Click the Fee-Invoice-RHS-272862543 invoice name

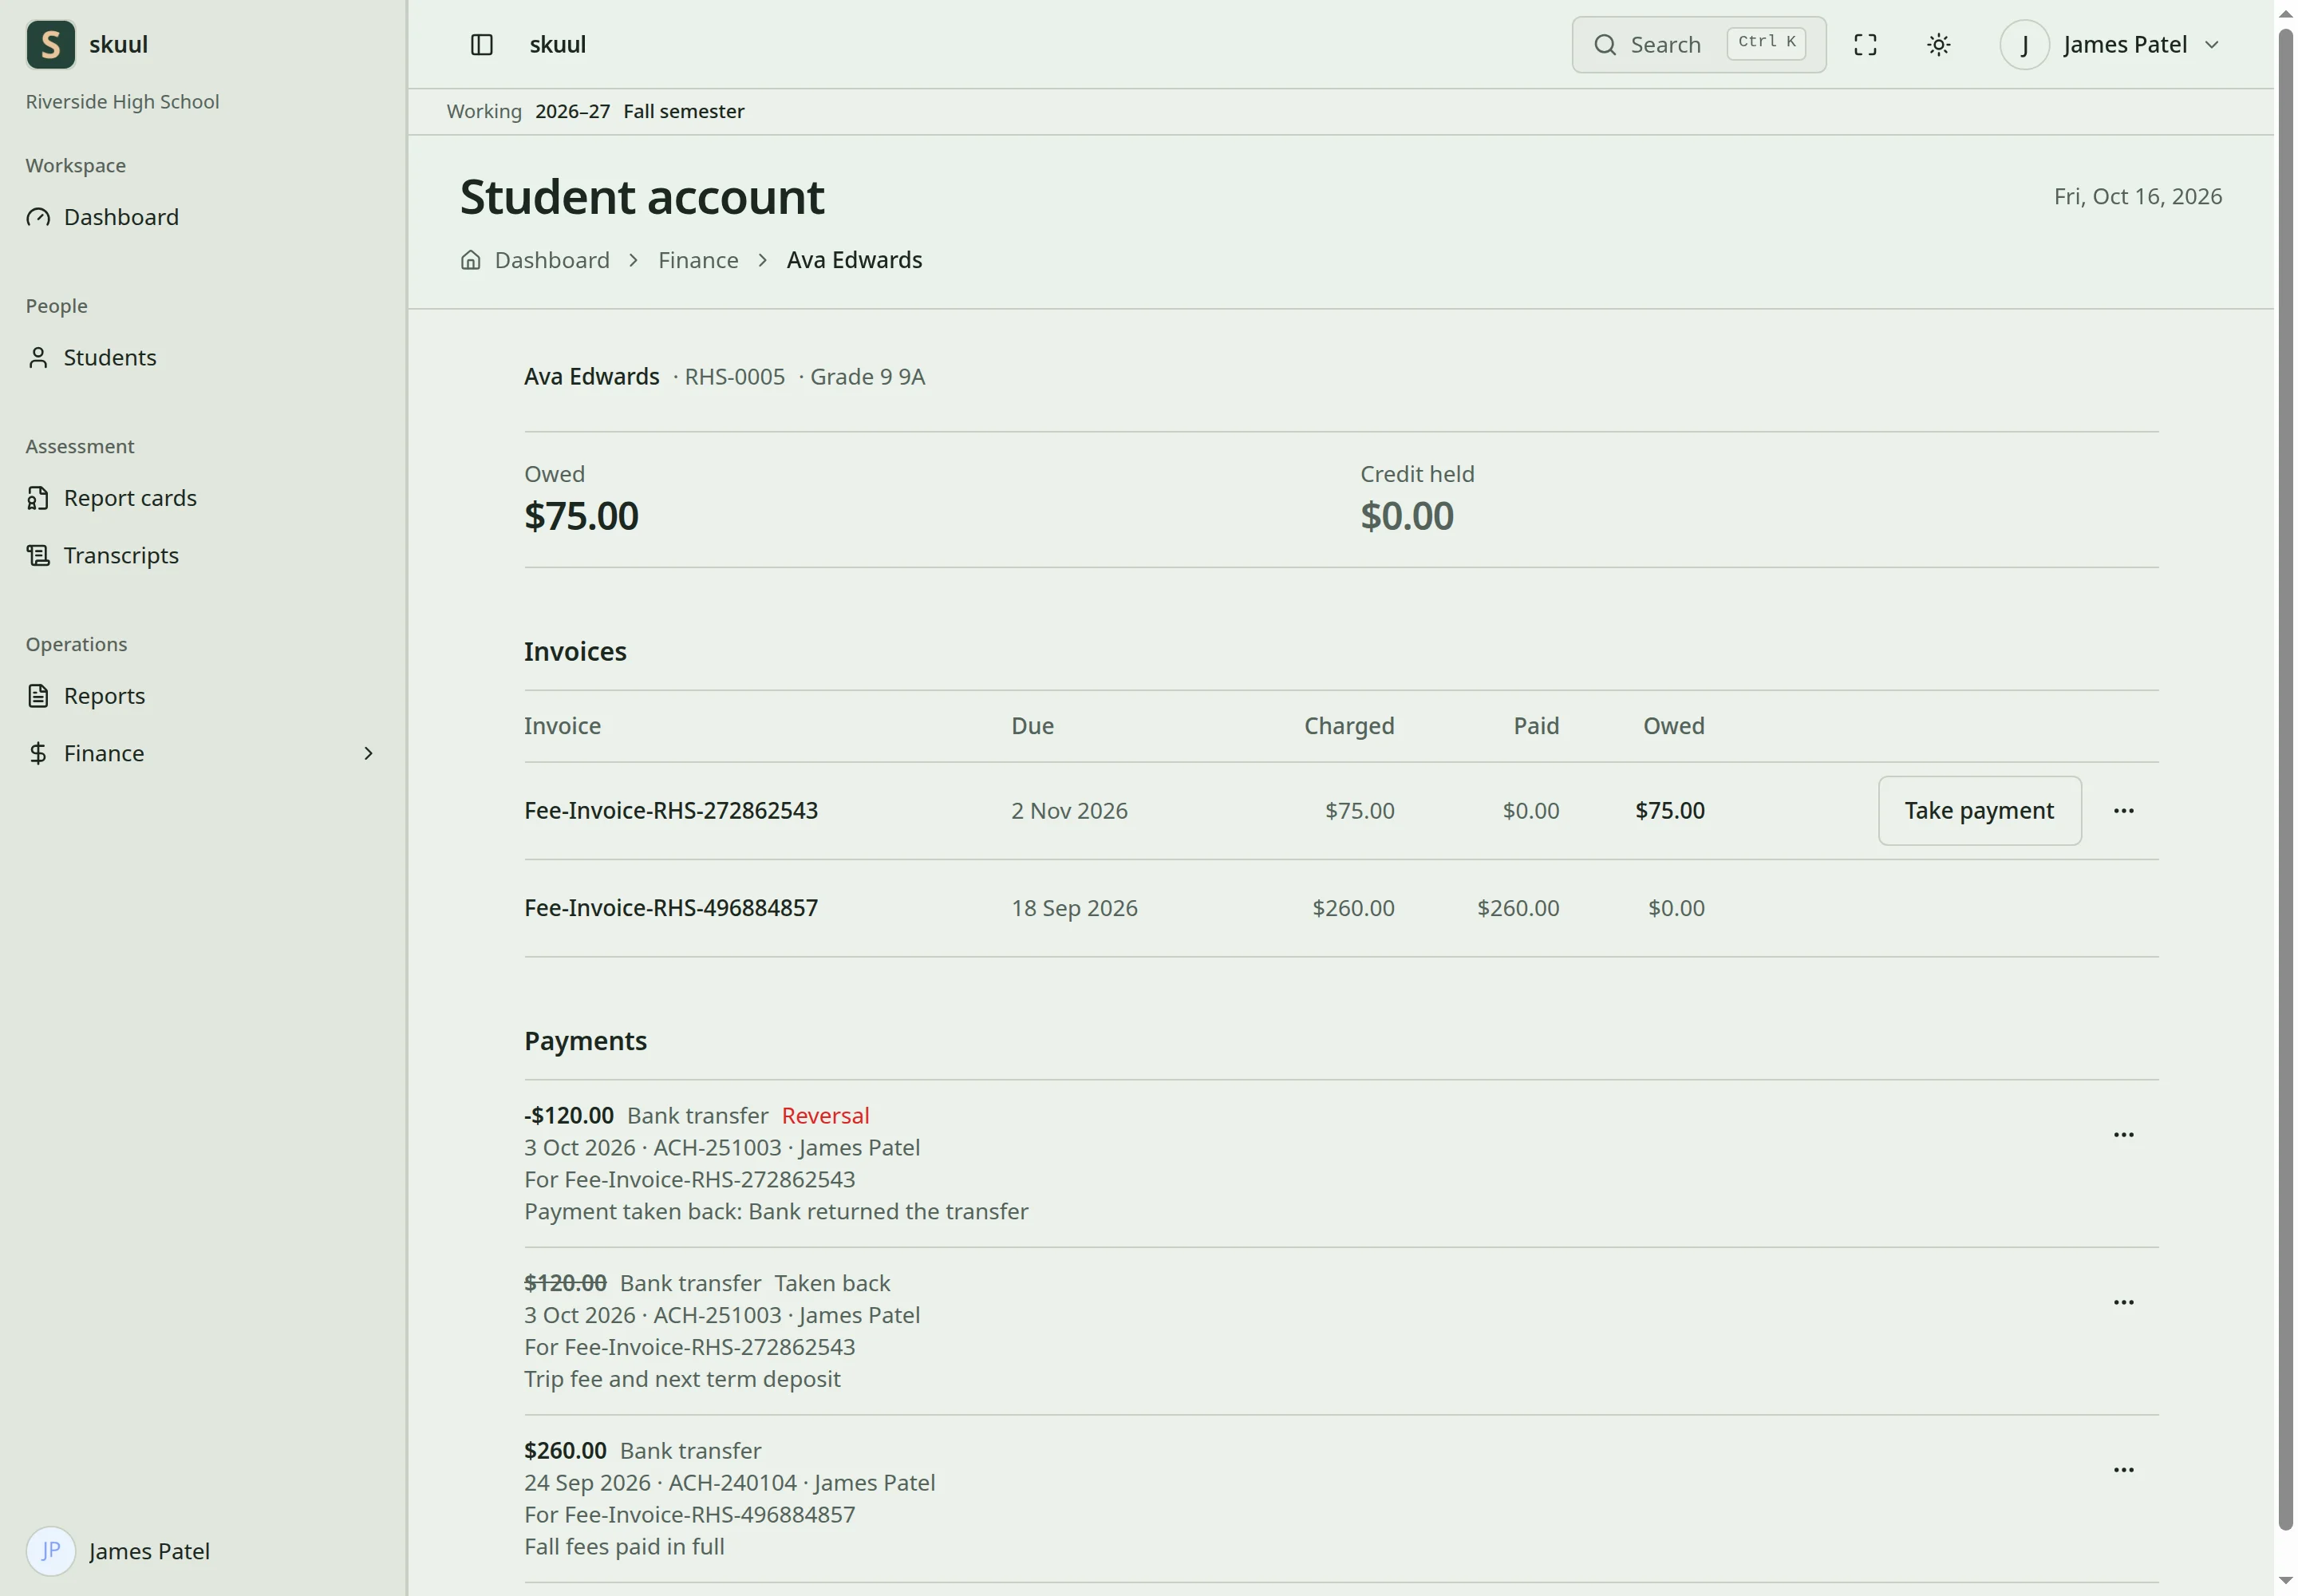671,811
